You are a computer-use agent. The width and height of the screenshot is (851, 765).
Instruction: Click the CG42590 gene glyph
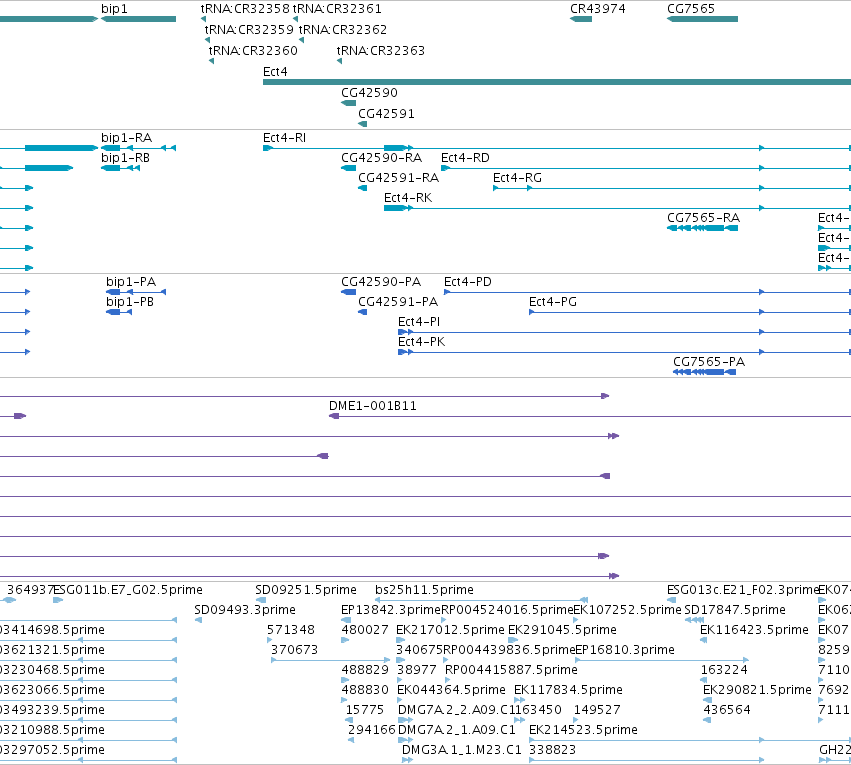pyautogui.click(x=348, y=103)
